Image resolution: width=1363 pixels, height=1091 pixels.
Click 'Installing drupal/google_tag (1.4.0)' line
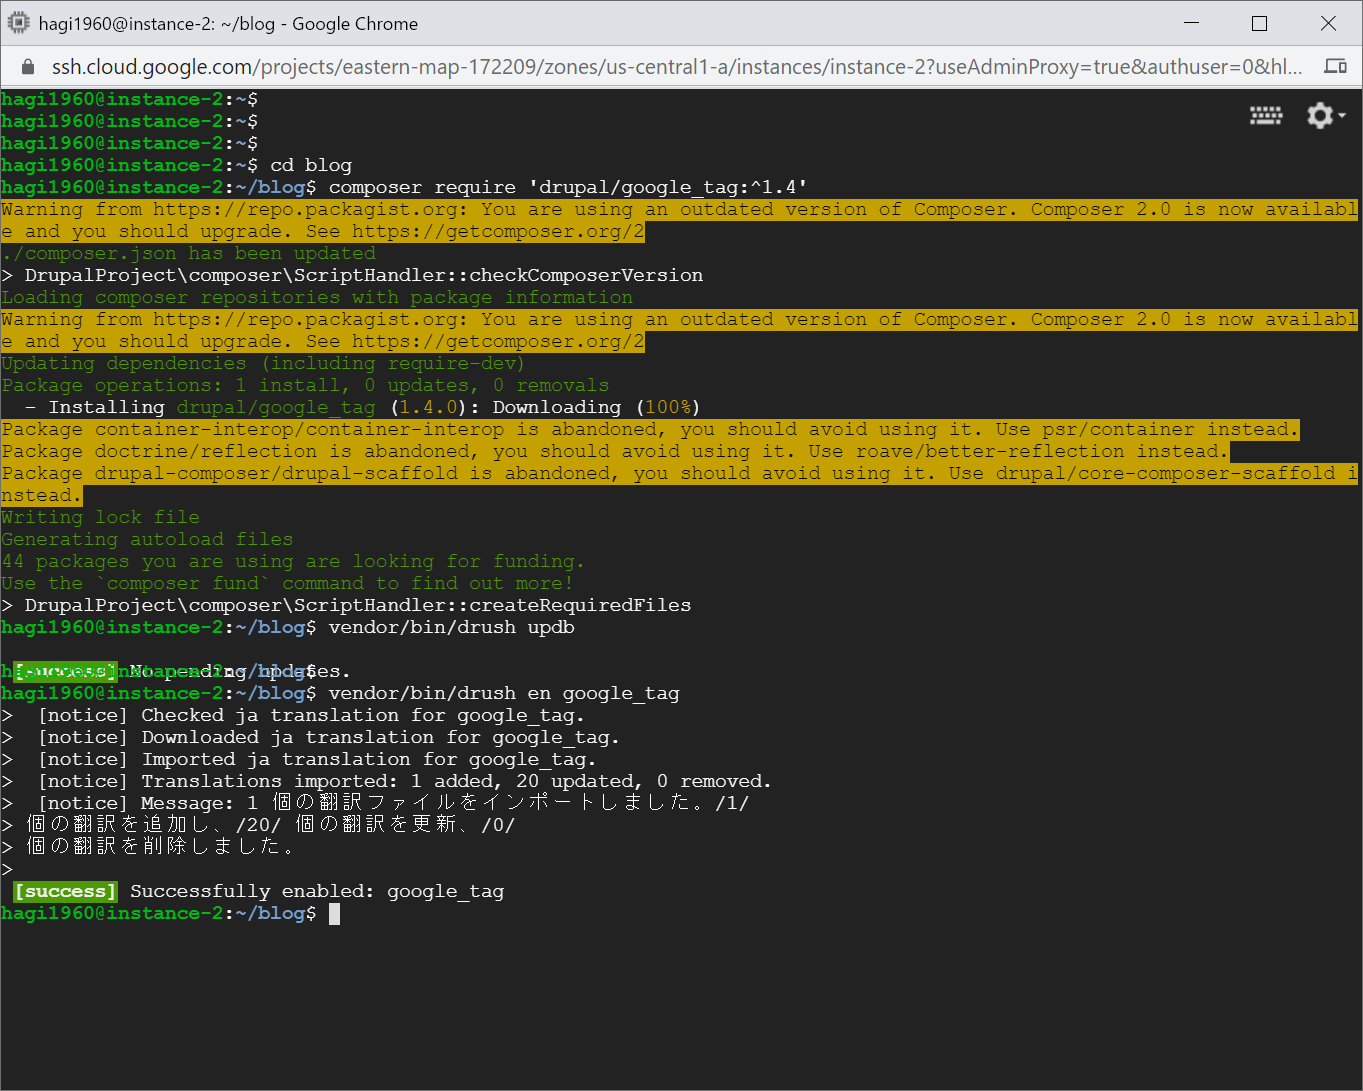(x=362, y=407)
